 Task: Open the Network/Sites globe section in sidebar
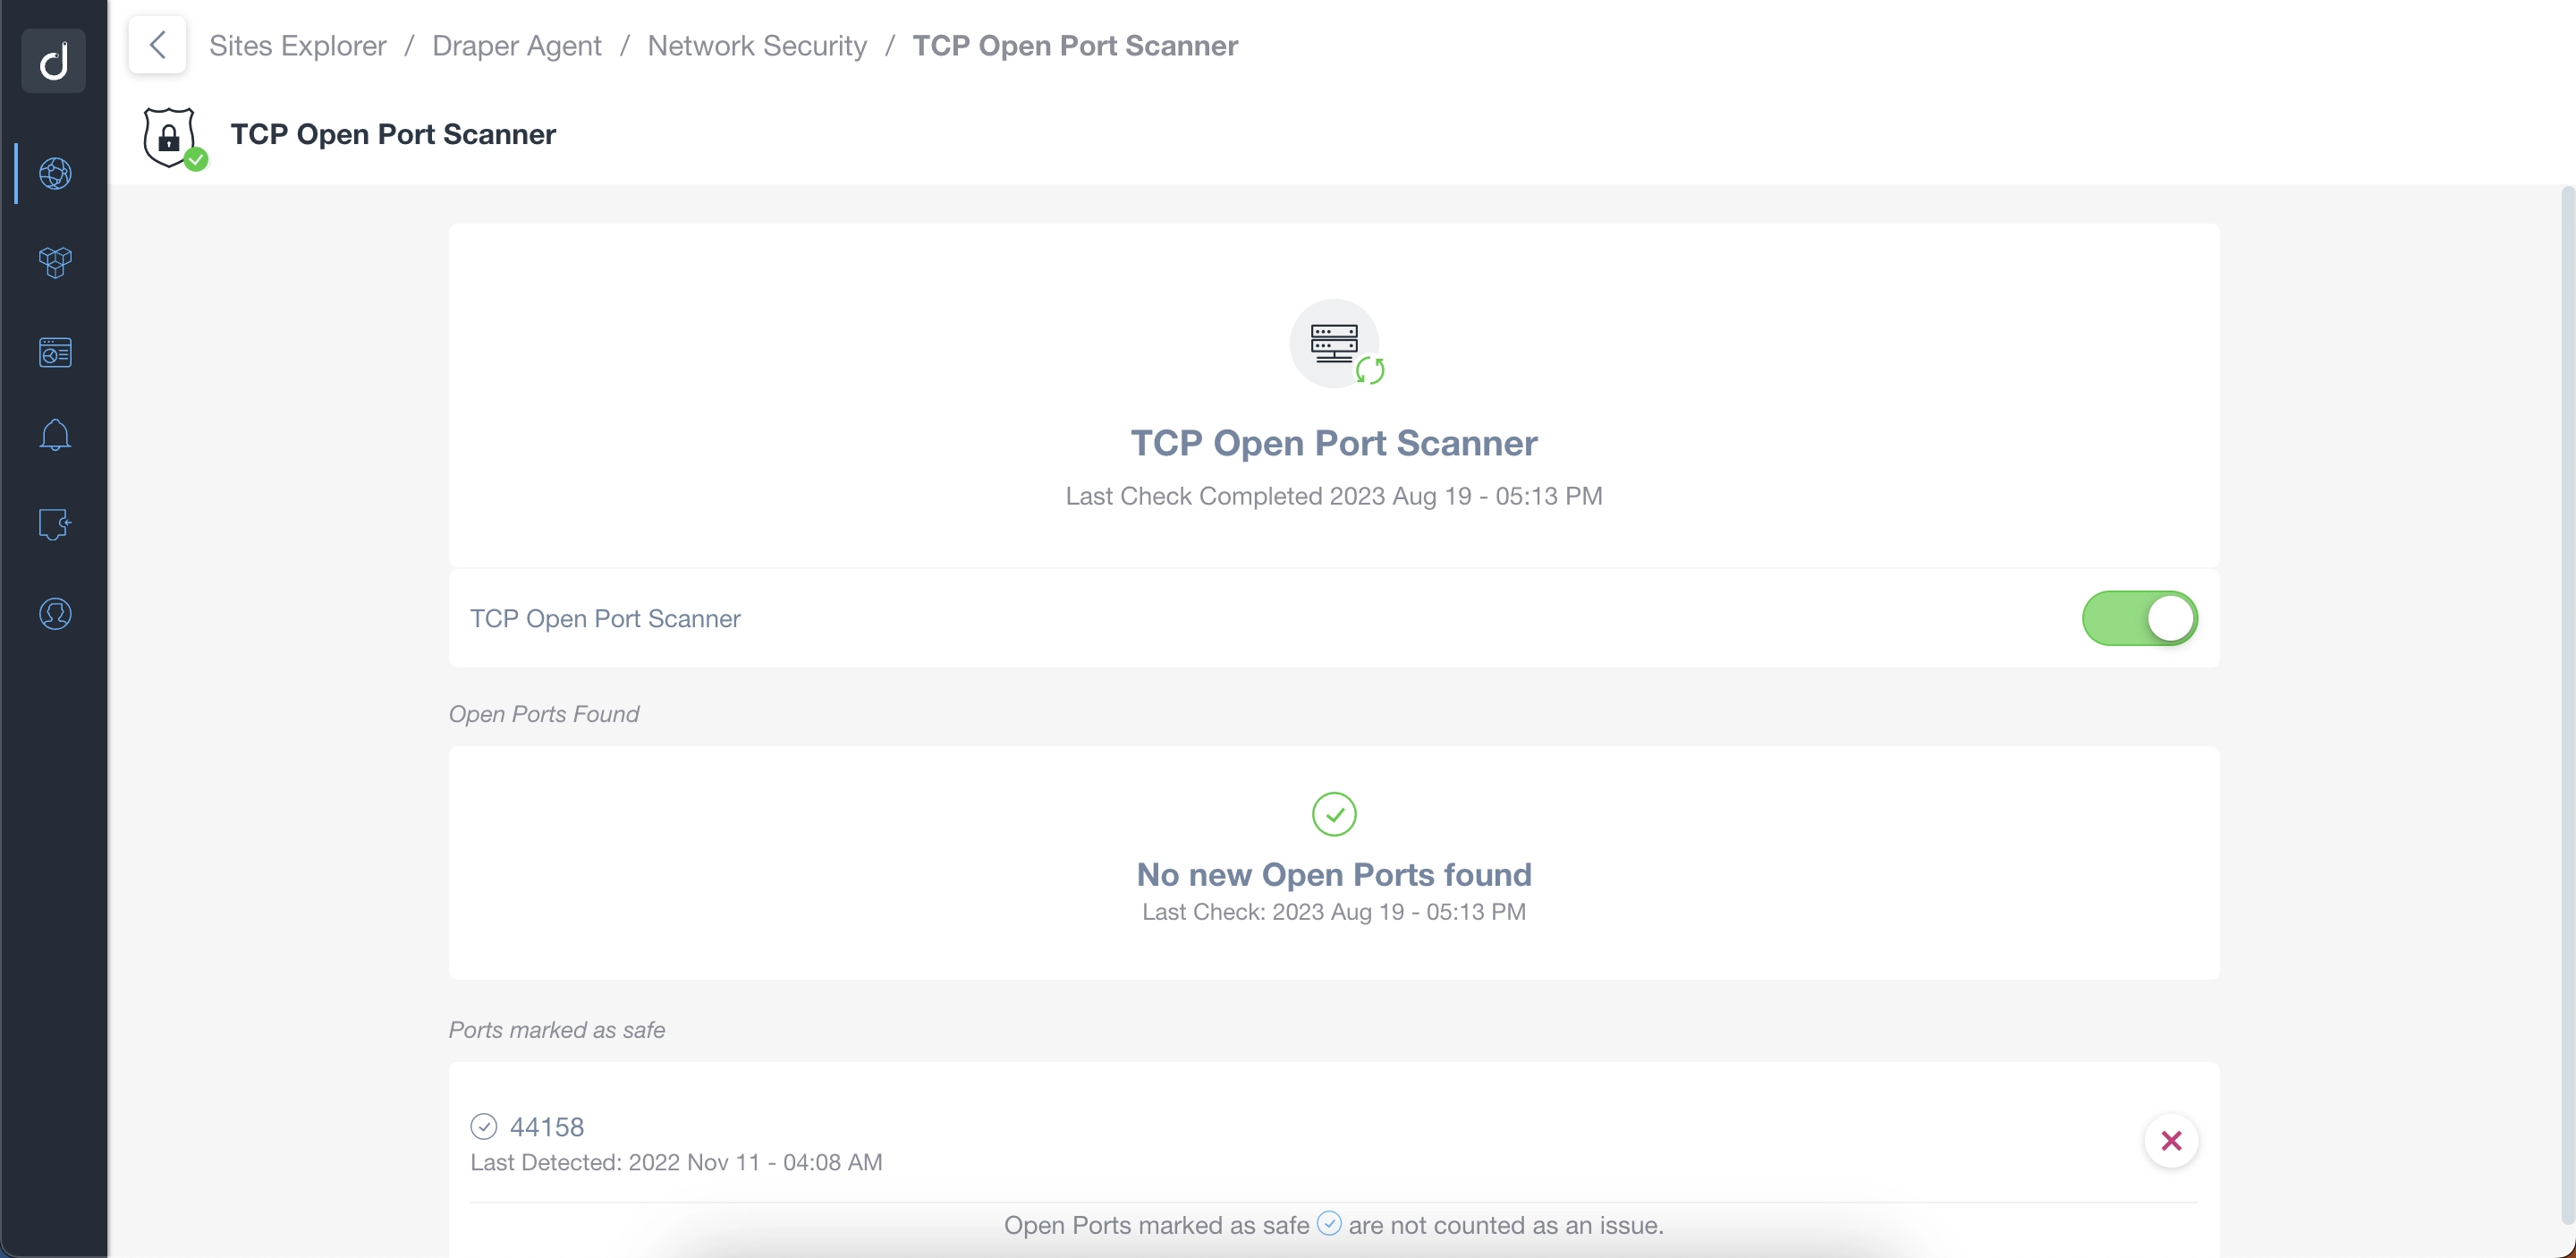(55, 172)
